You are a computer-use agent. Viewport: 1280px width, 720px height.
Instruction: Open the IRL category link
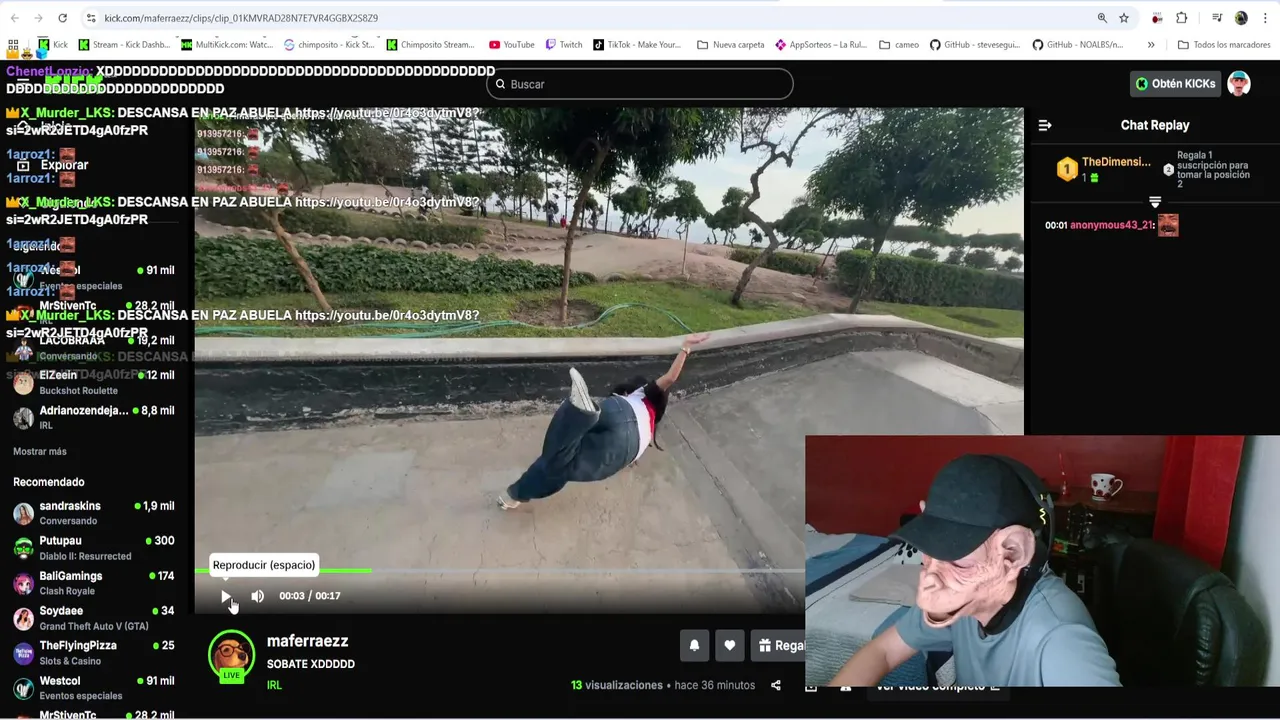[274, 685]
